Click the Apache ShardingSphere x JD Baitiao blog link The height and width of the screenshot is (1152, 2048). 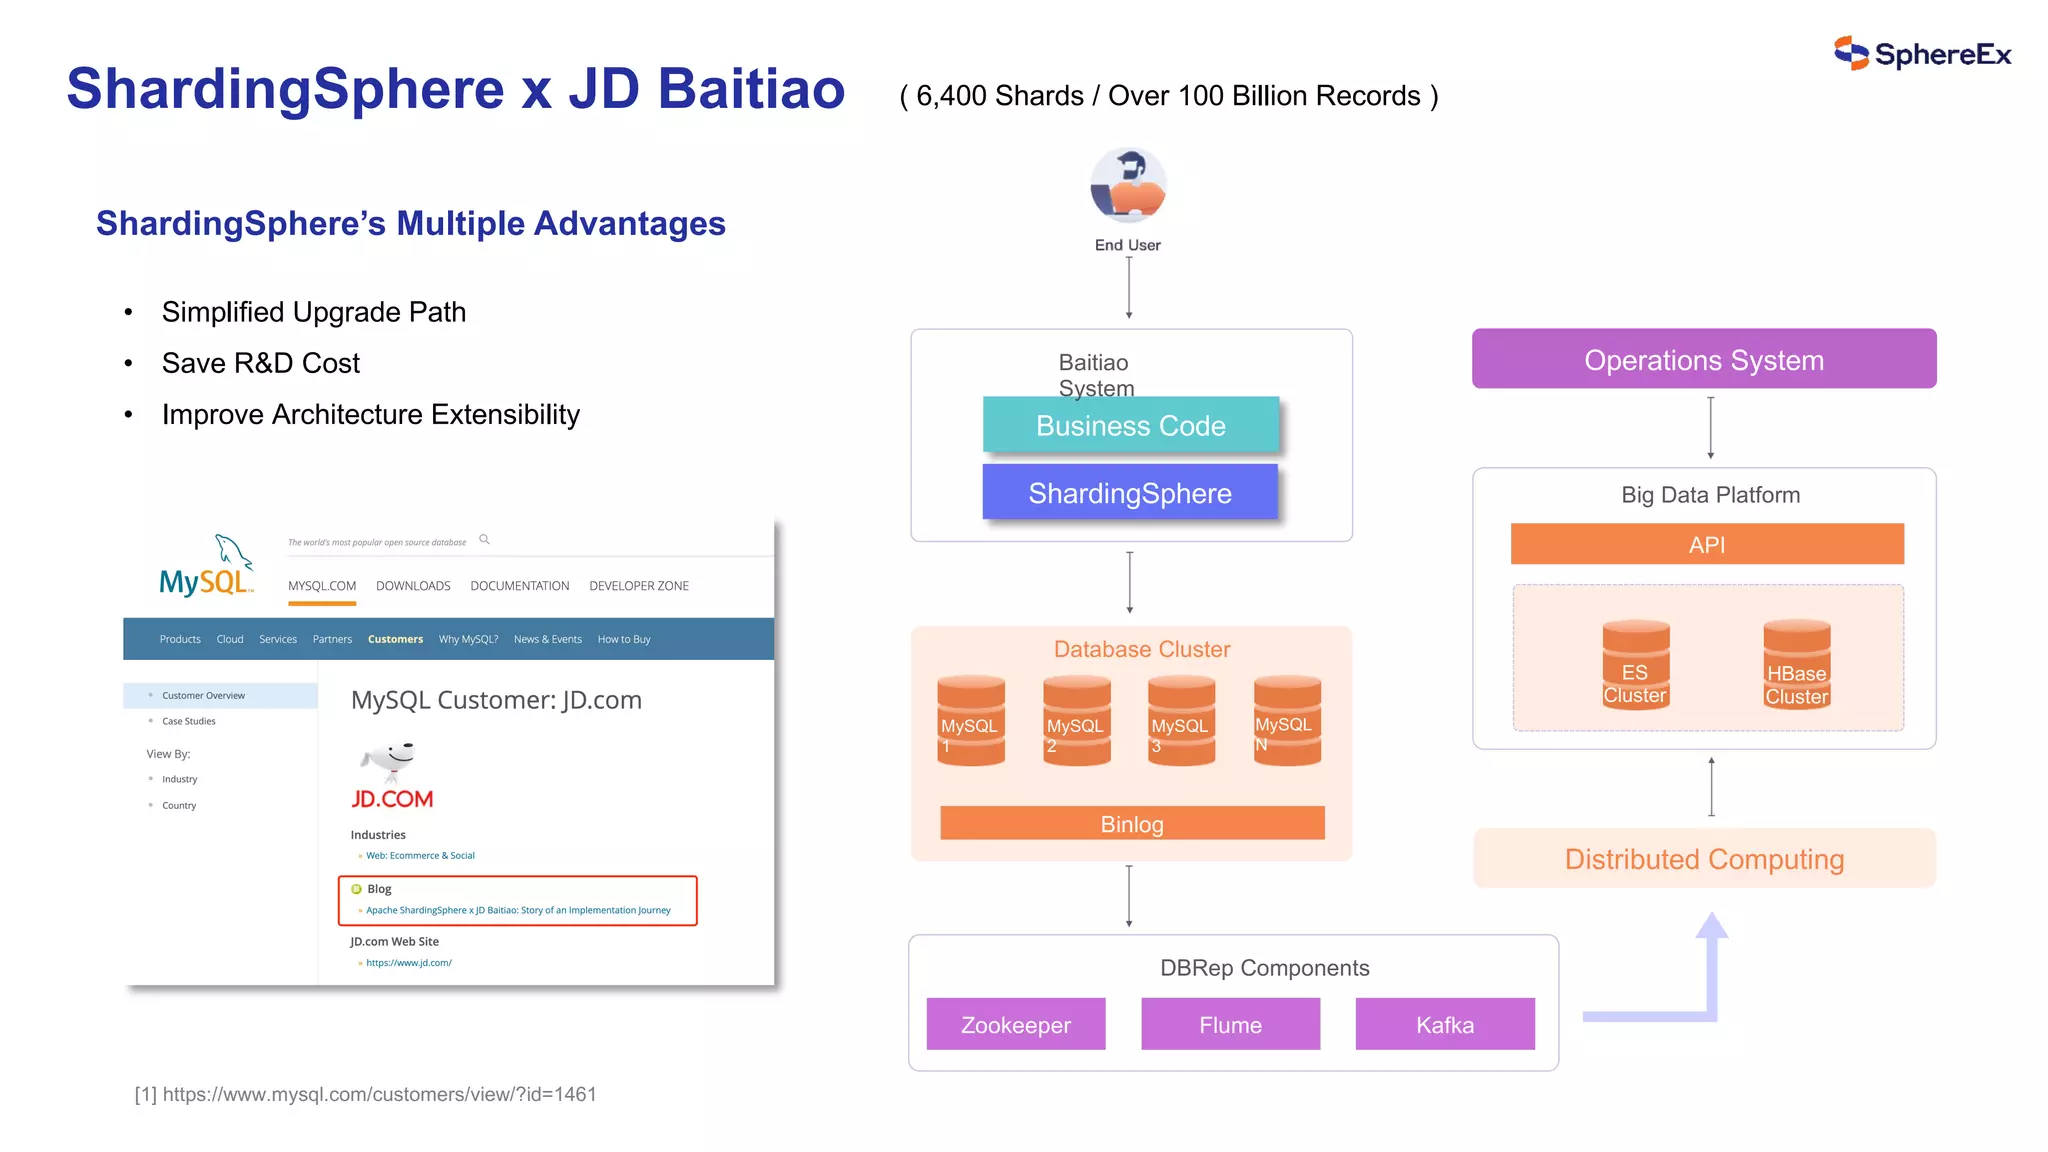518,911
